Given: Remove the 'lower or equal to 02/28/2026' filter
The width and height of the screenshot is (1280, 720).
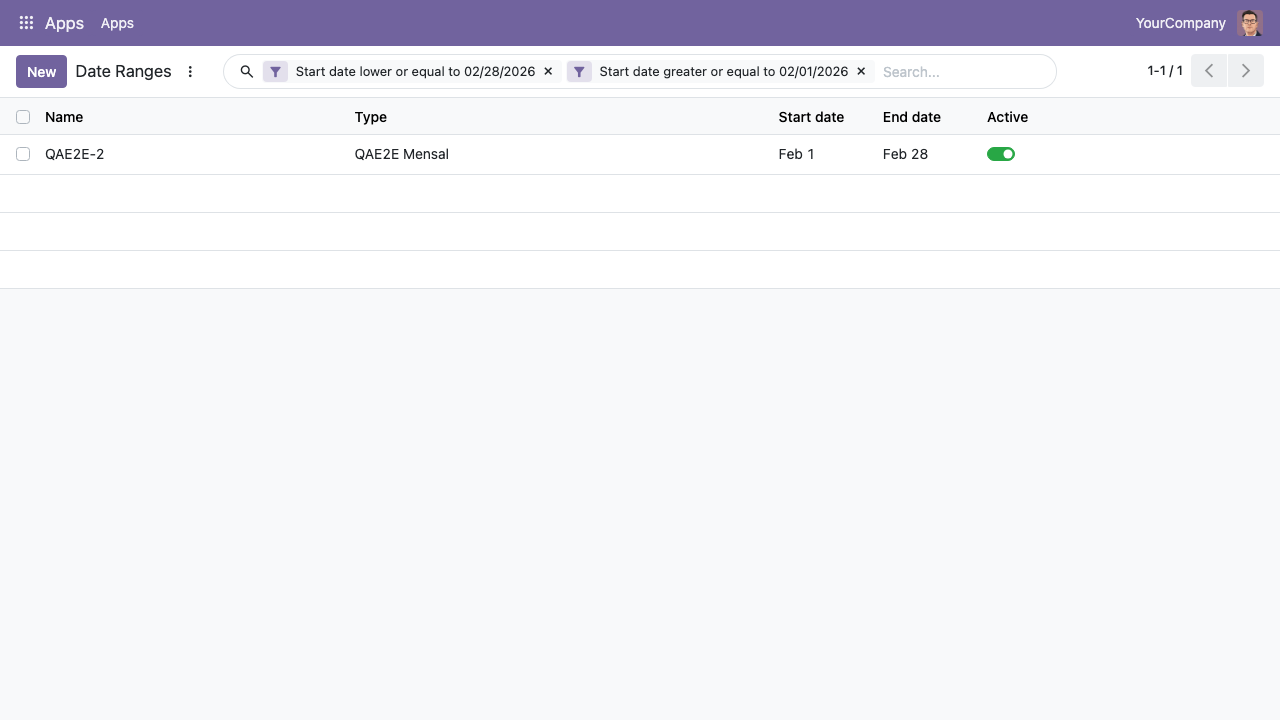Looking at the screenshot, I should click(x=548, y=72).
